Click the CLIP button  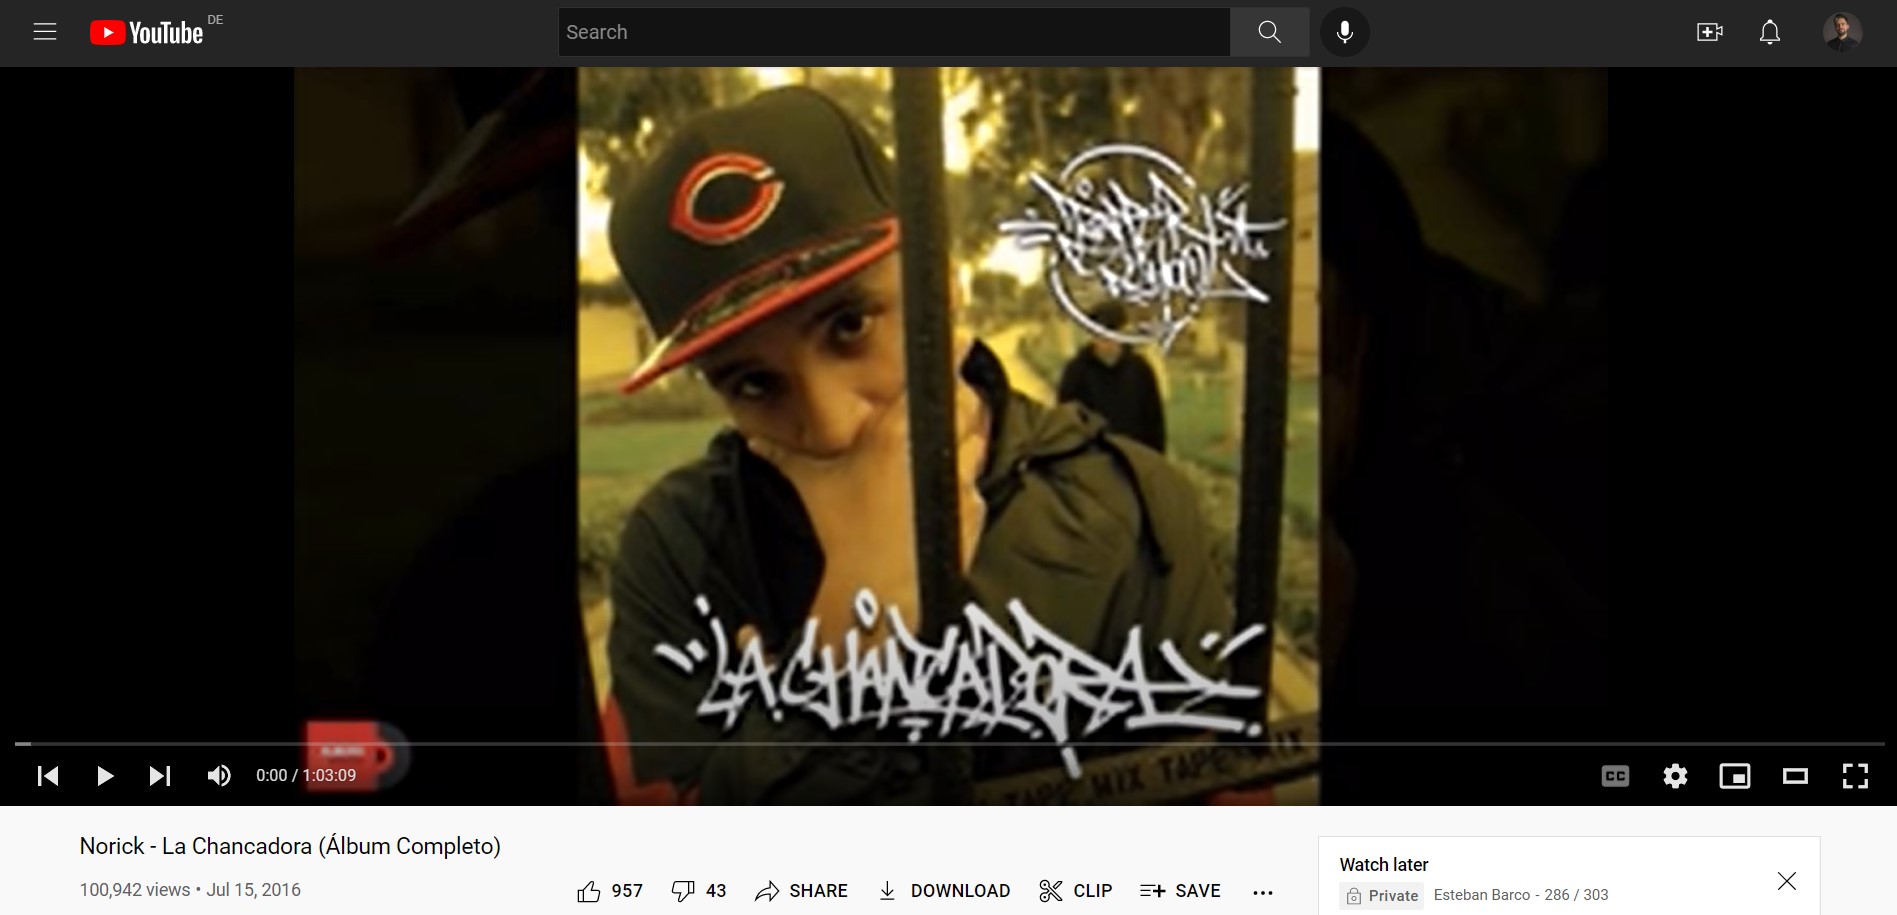pos(1076,891)
